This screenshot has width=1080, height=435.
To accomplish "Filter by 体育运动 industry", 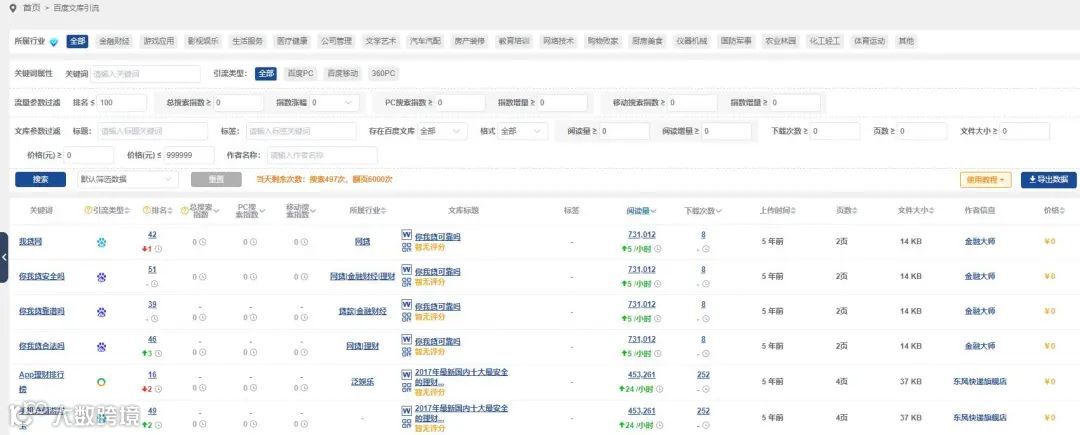I will 869,41.
